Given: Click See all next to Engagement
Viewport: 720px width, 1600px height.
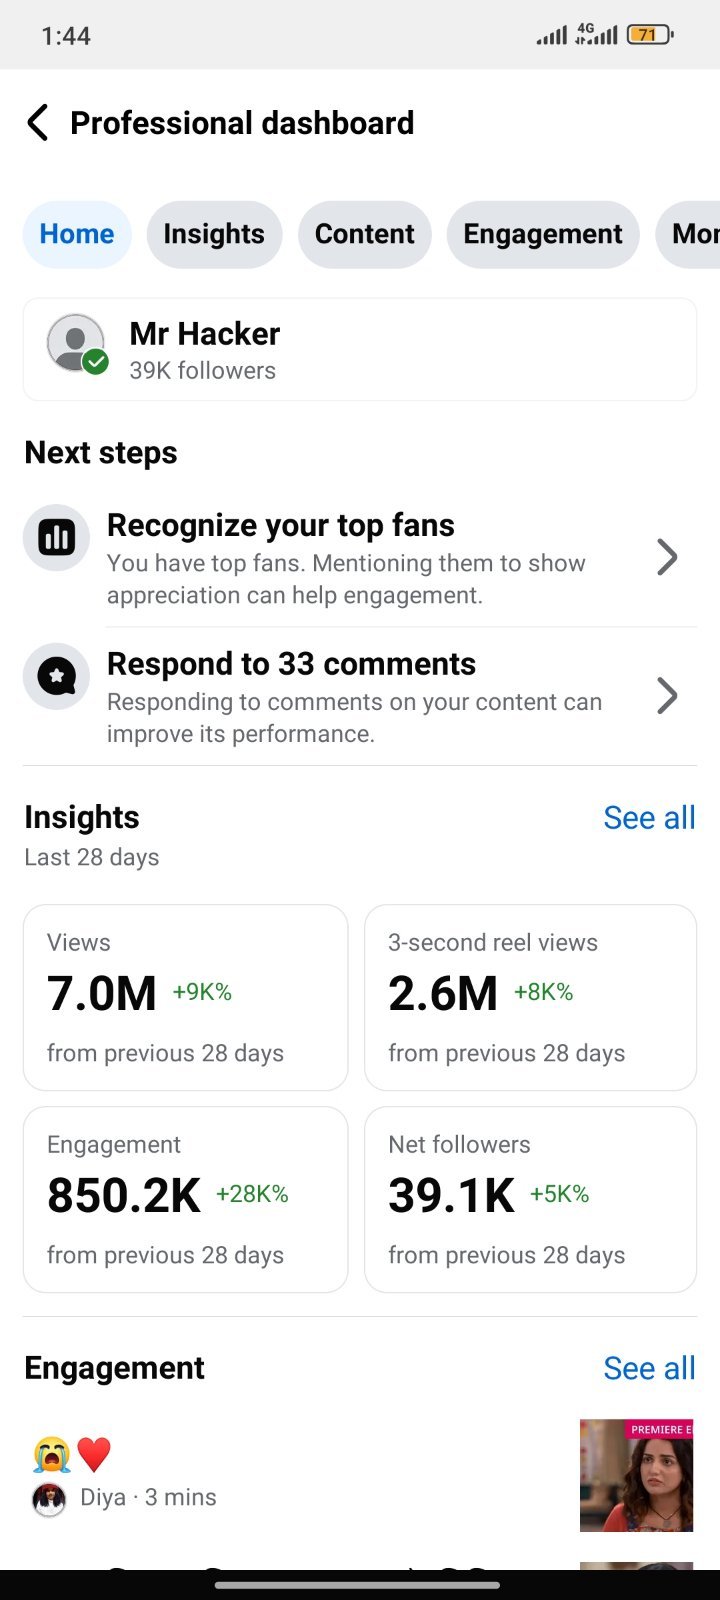Looking at the screenshot, I should point(649,1368).
